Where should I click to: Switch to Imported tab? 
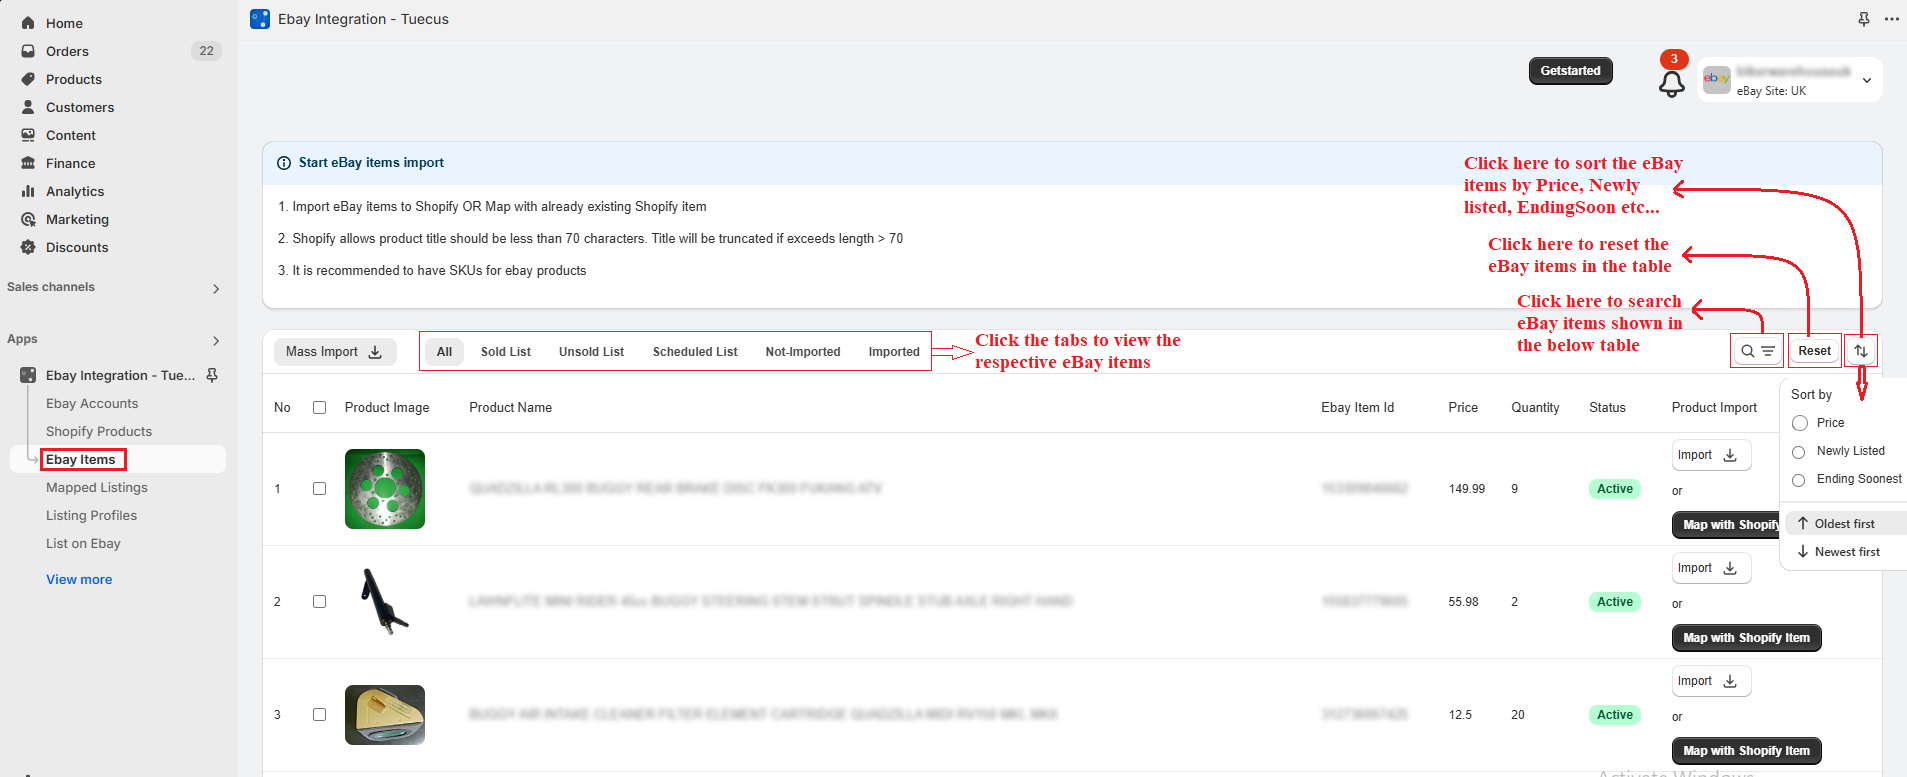894,352
